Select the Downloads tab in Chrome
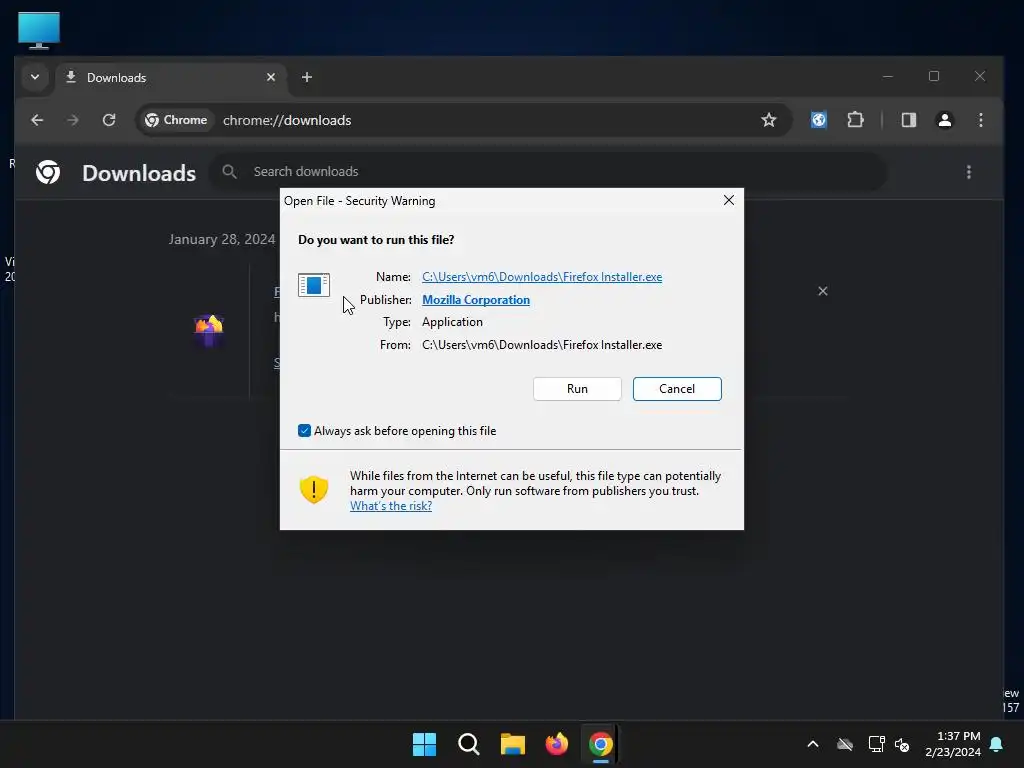1024x768 pixels. 170,78
